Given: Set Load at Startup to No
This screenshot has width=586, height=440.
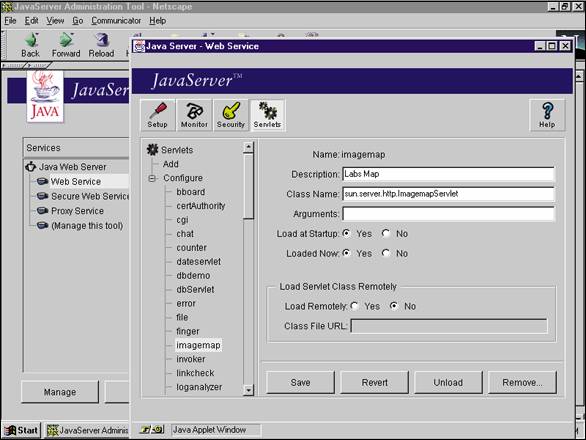Looking at the screenshot, I should pos(386,233).
